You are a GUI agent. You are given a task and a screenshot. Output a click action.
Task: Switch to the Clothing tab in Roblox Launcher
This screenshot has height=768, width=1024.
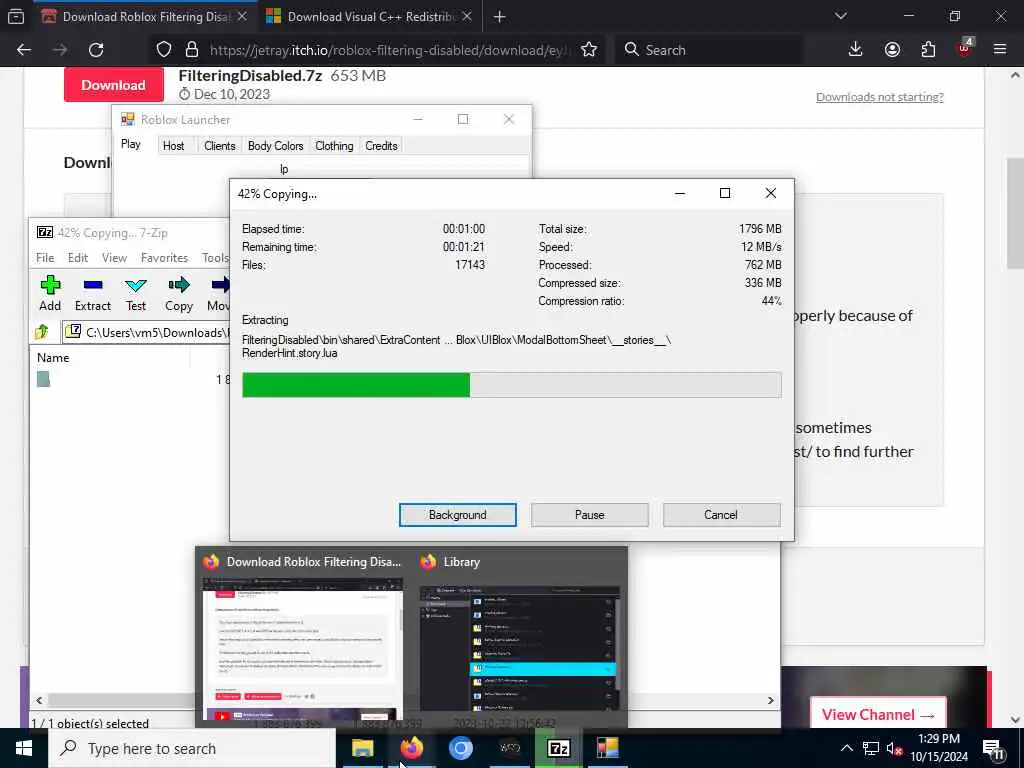pyautogui.click(x=334, y=146)
